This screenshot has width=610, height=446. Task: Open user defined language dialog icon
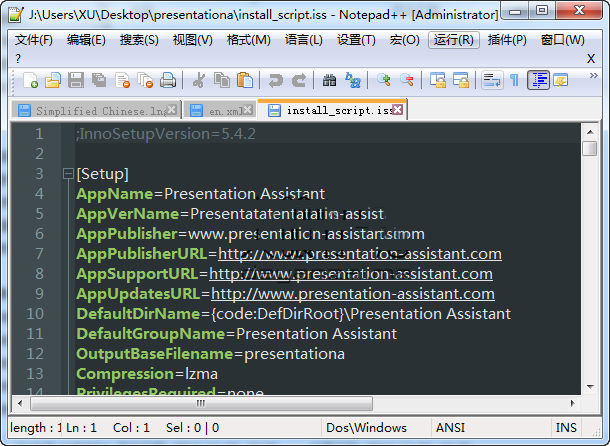pos(561,80)
